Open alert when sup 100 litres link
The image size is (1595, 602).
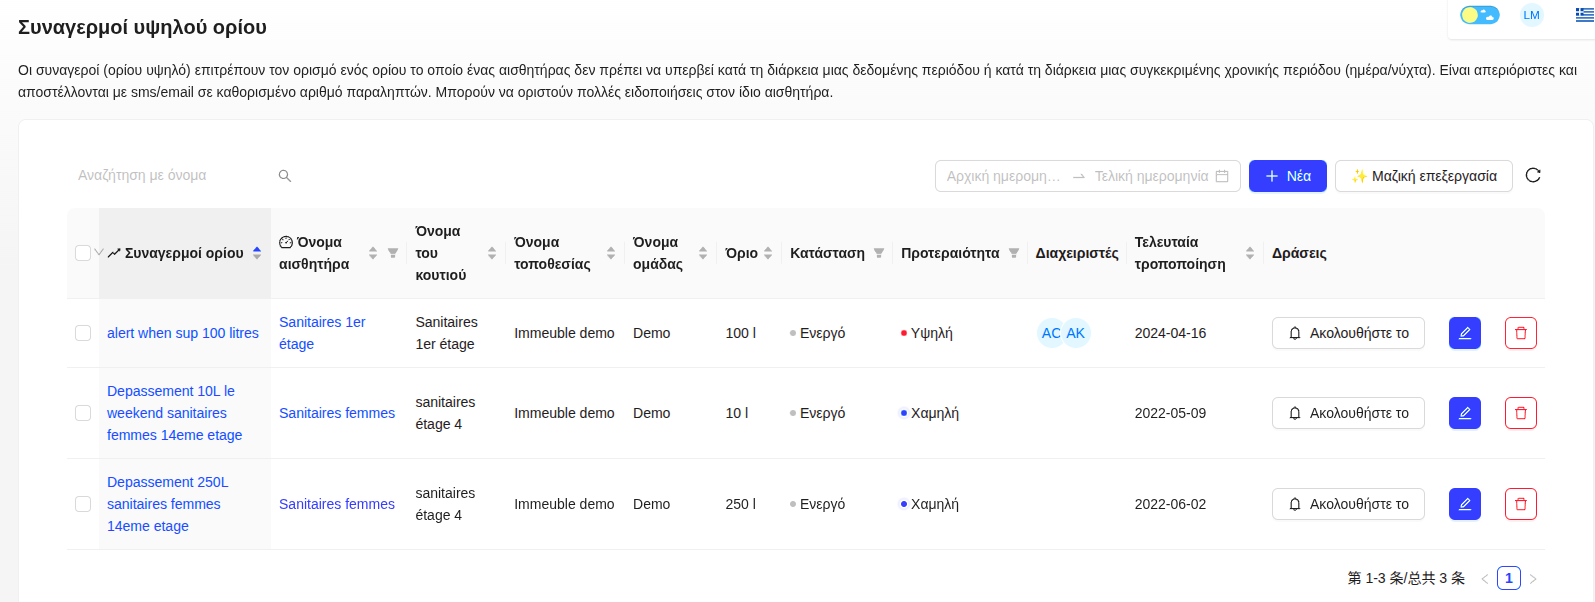(183, 333)
